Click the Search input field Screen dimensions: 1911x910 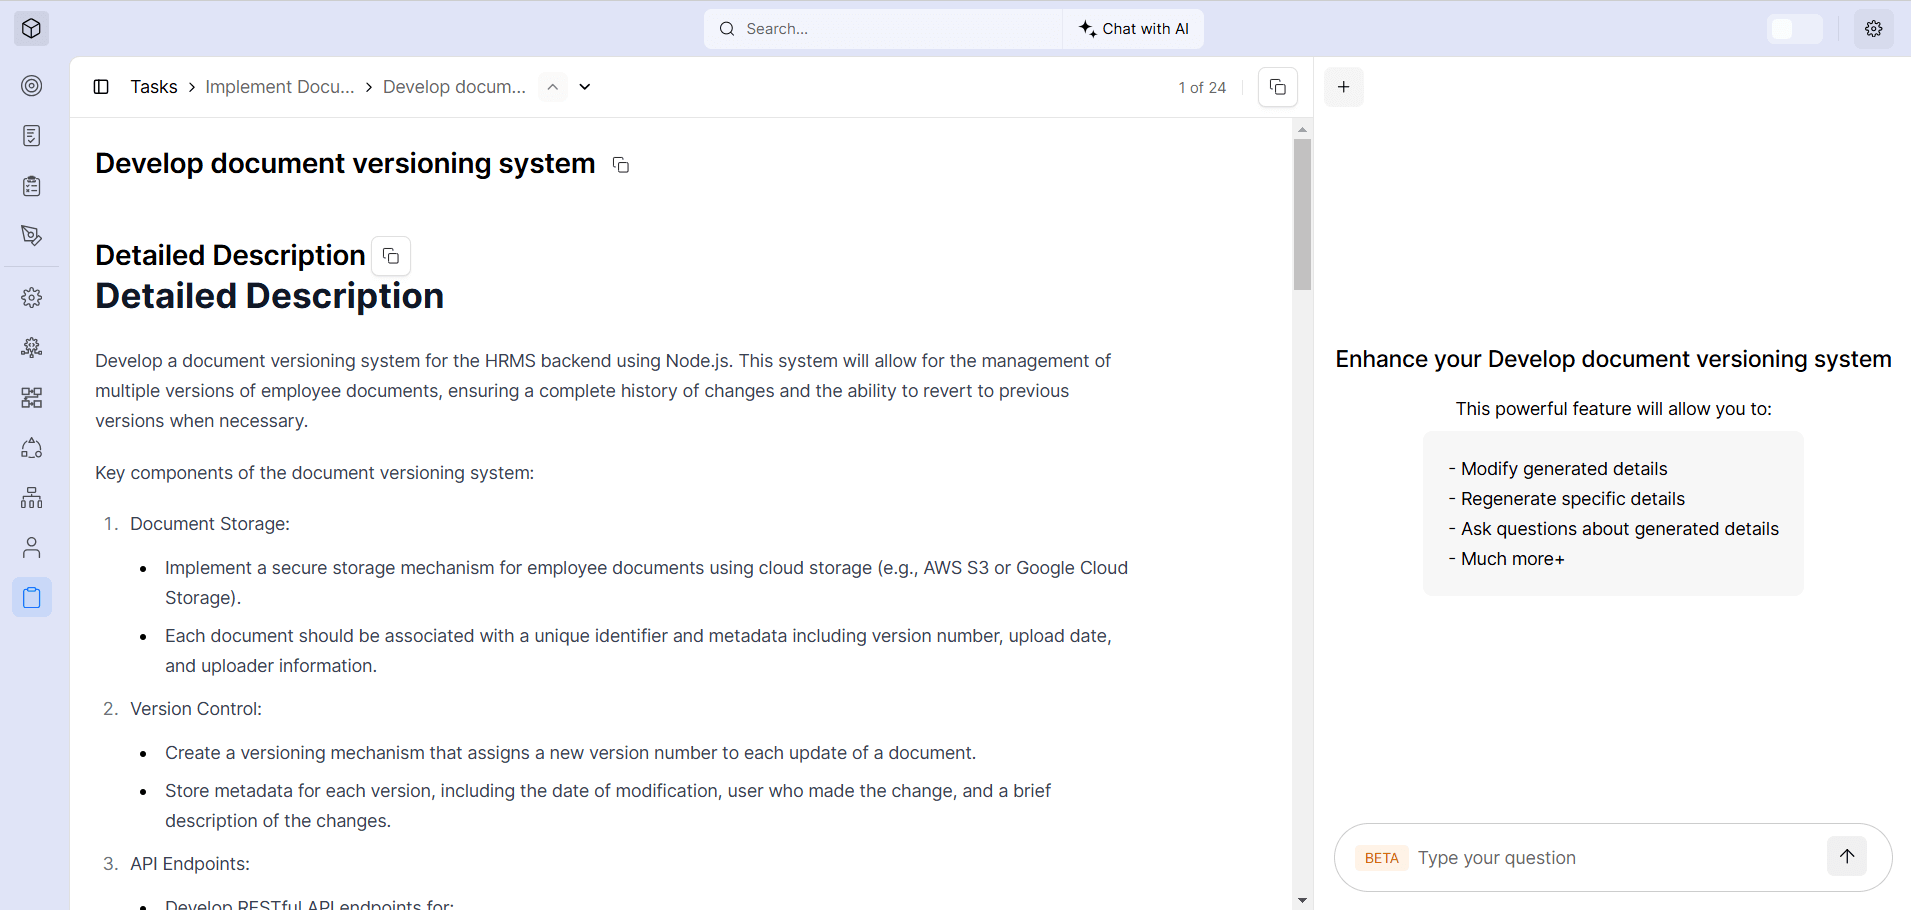coord(883,29)
